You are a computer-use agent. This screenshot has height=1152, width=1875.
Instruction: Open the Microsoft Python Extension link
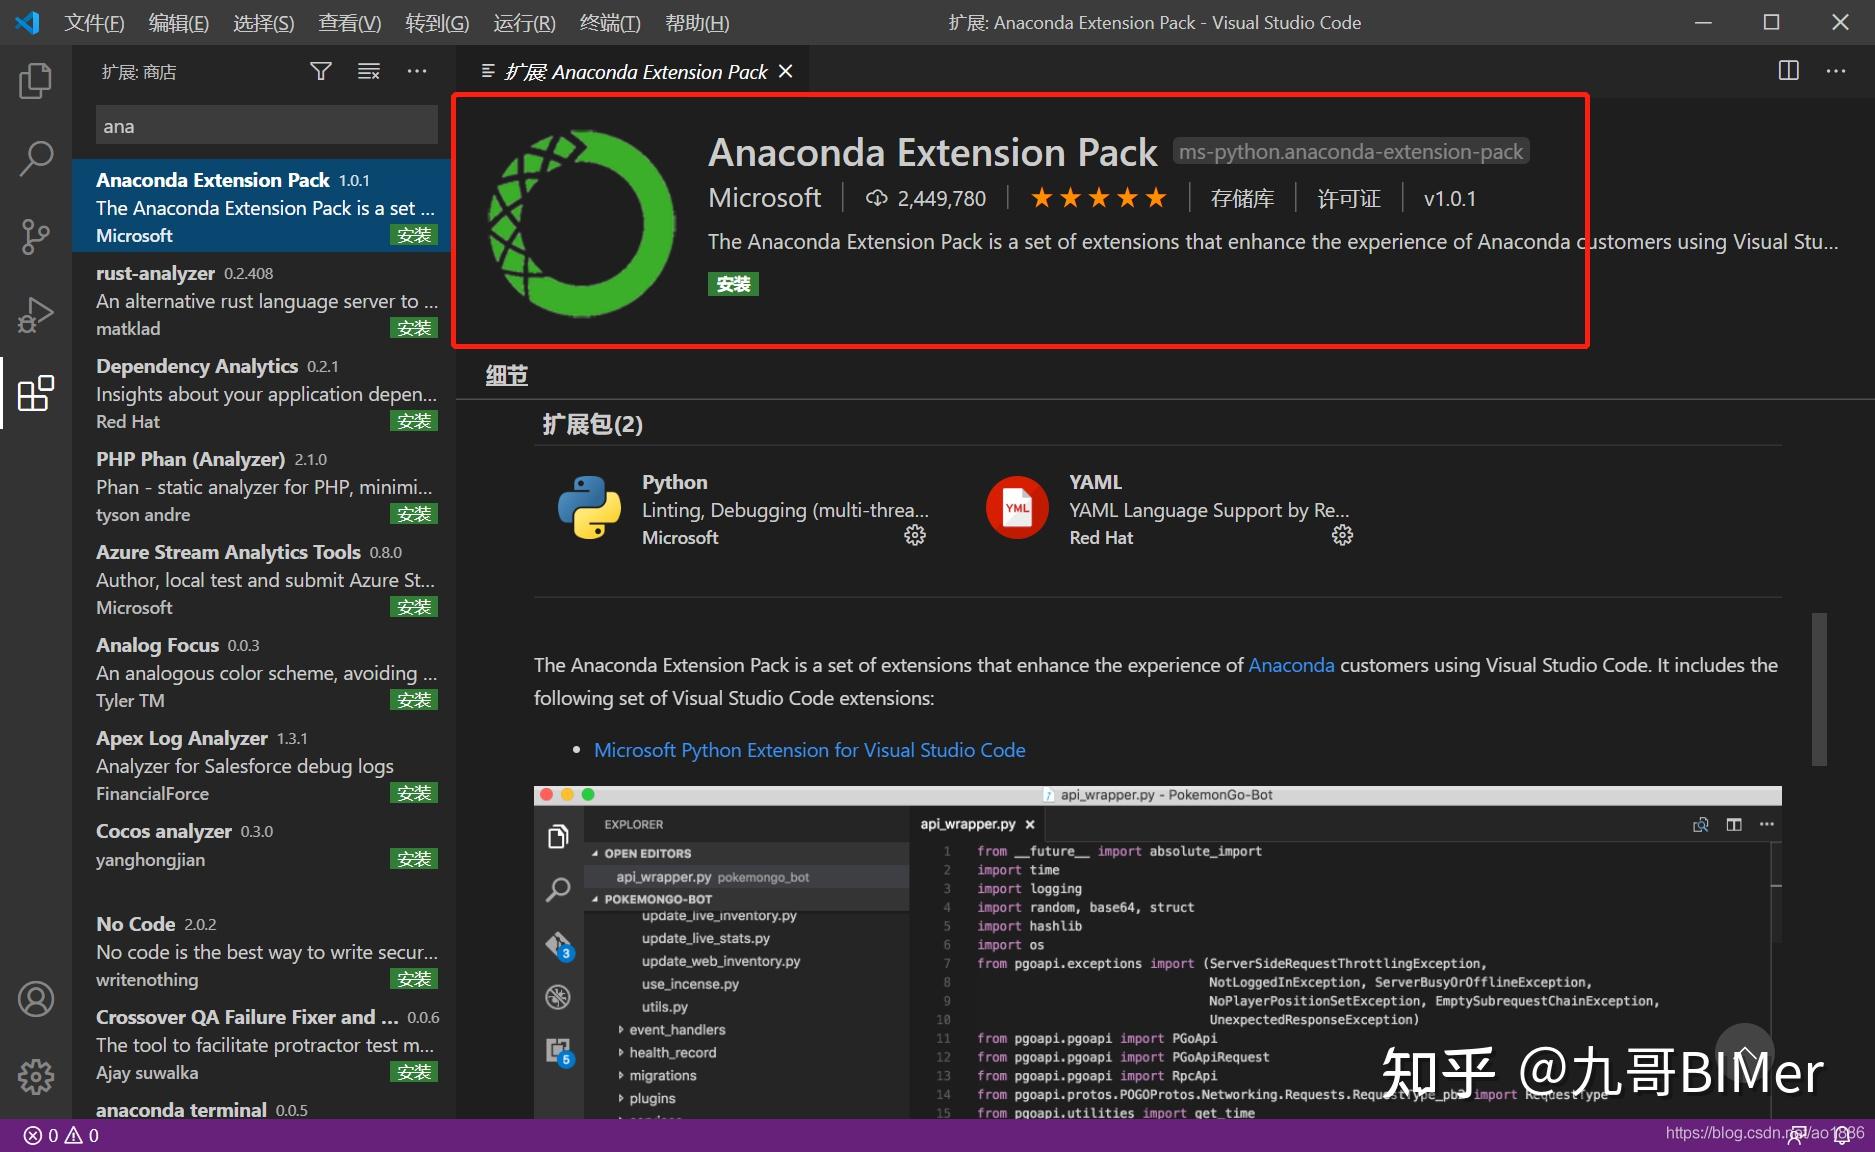pos(809,750)
